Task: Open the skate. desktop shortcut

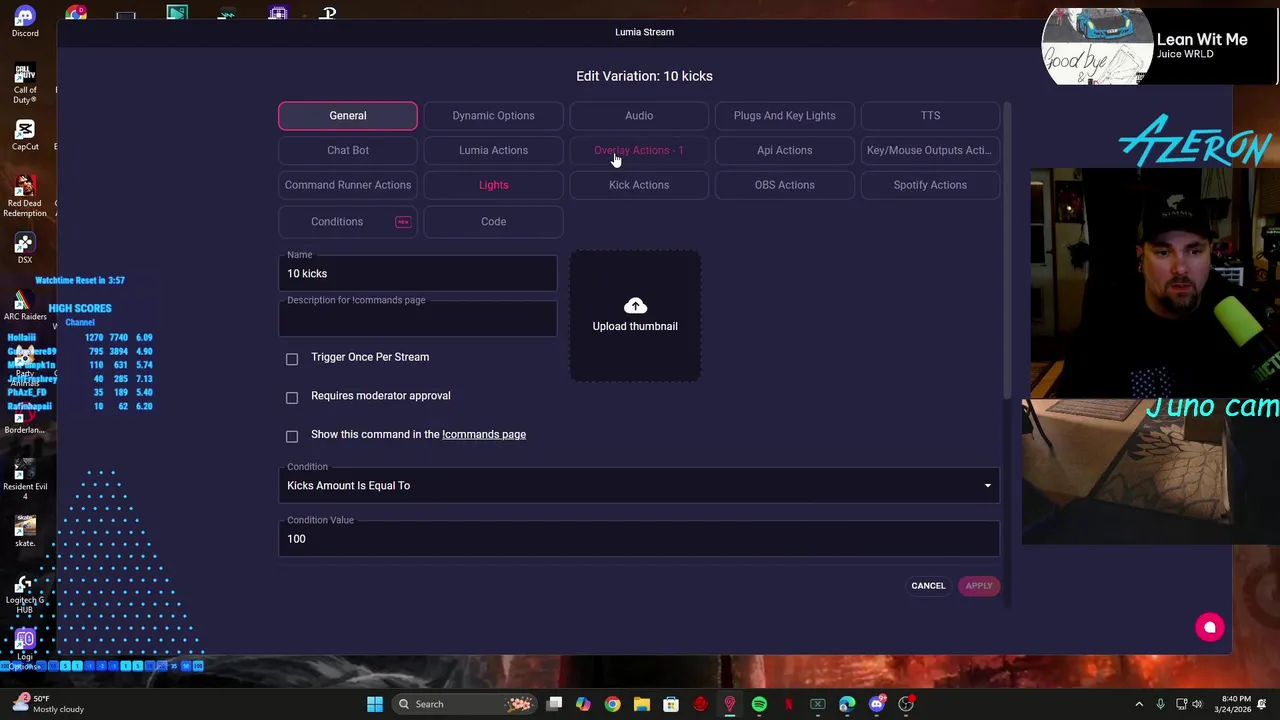Action: click(x=25, y=531)
